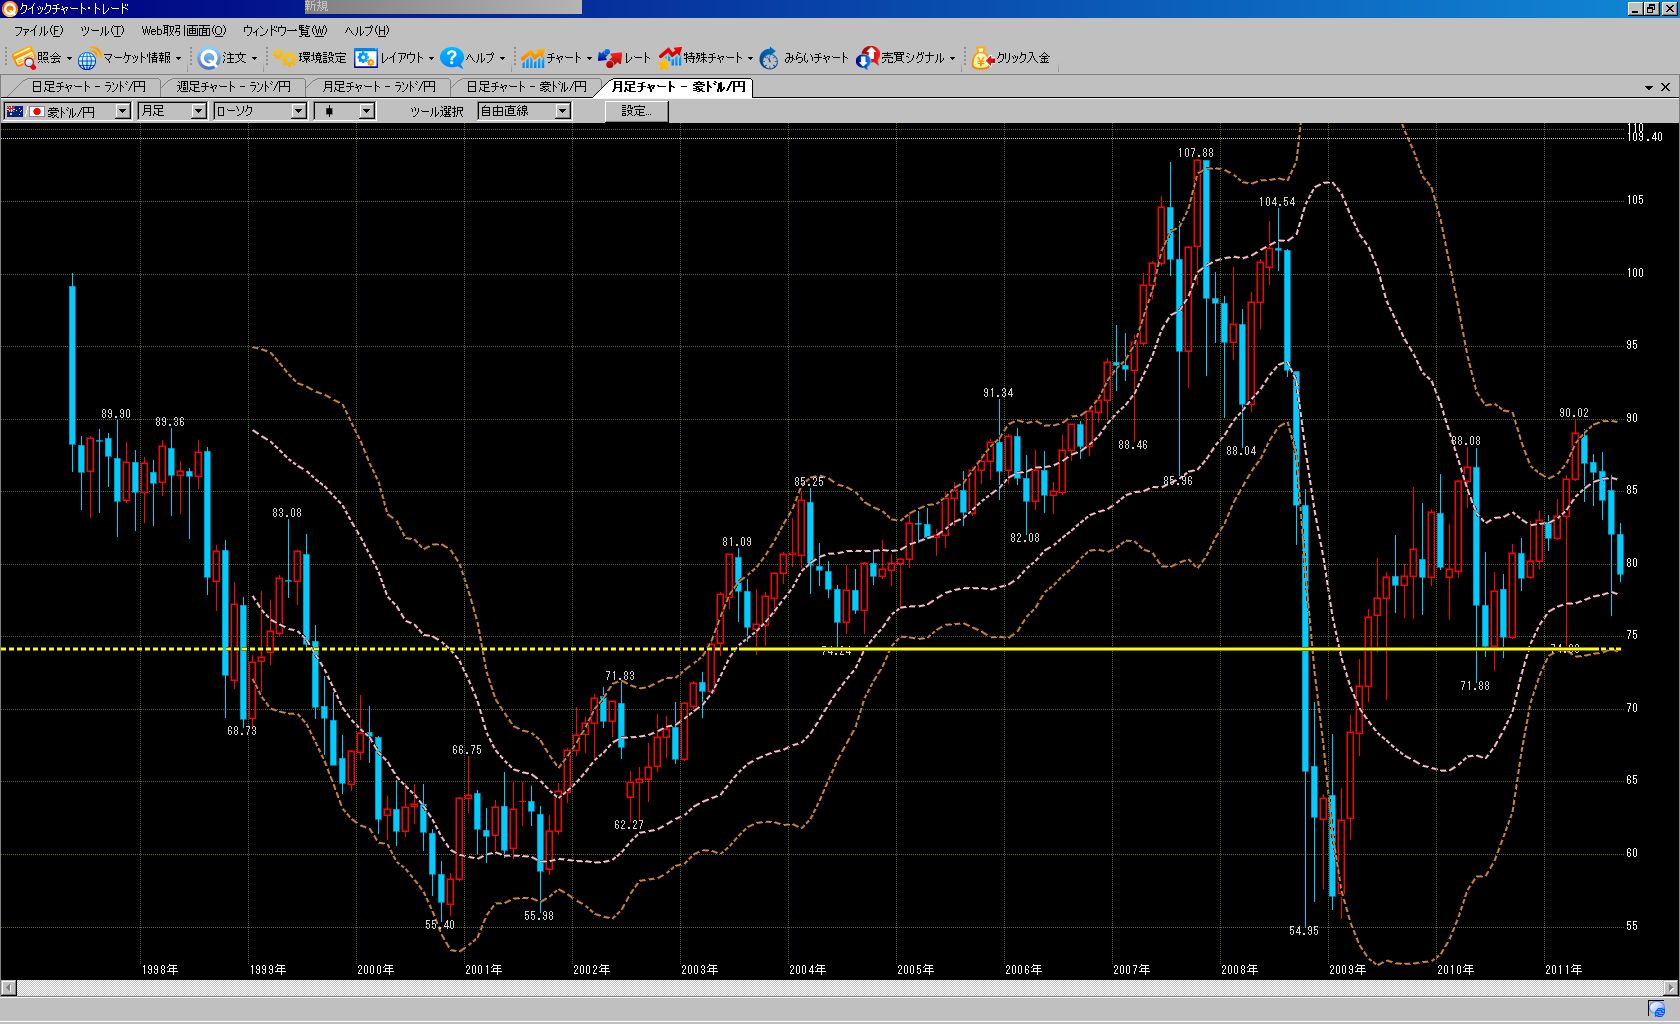Click the レイアウト layout toolbar icon
The image size is (1680, 1024).
(366, 58)
